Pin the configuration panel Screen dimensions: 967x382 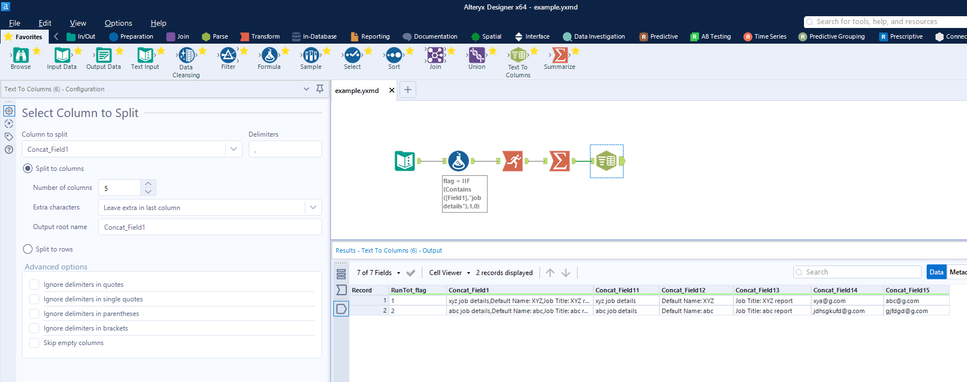tap(319, 89)
